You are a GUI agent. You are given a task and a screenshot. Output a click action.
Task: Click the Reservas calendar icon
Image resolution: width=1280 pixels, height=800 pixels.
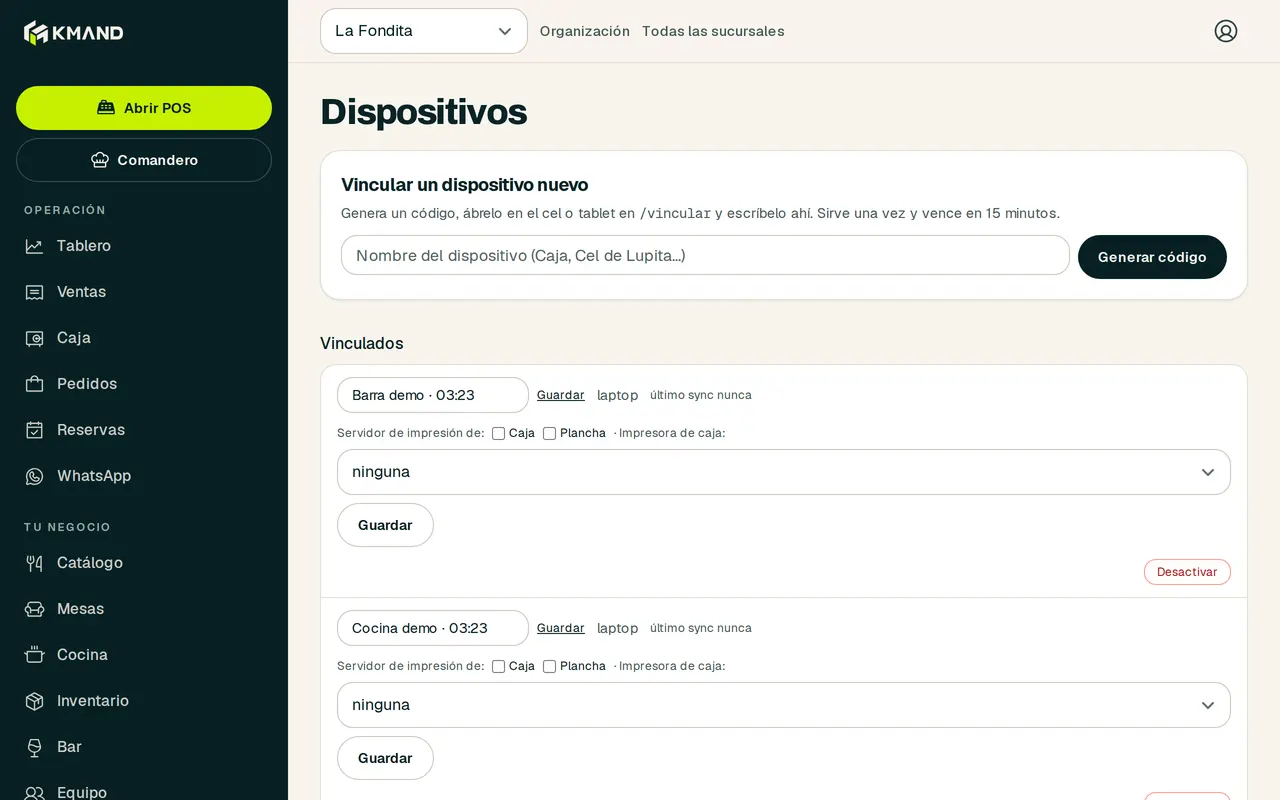34,430
